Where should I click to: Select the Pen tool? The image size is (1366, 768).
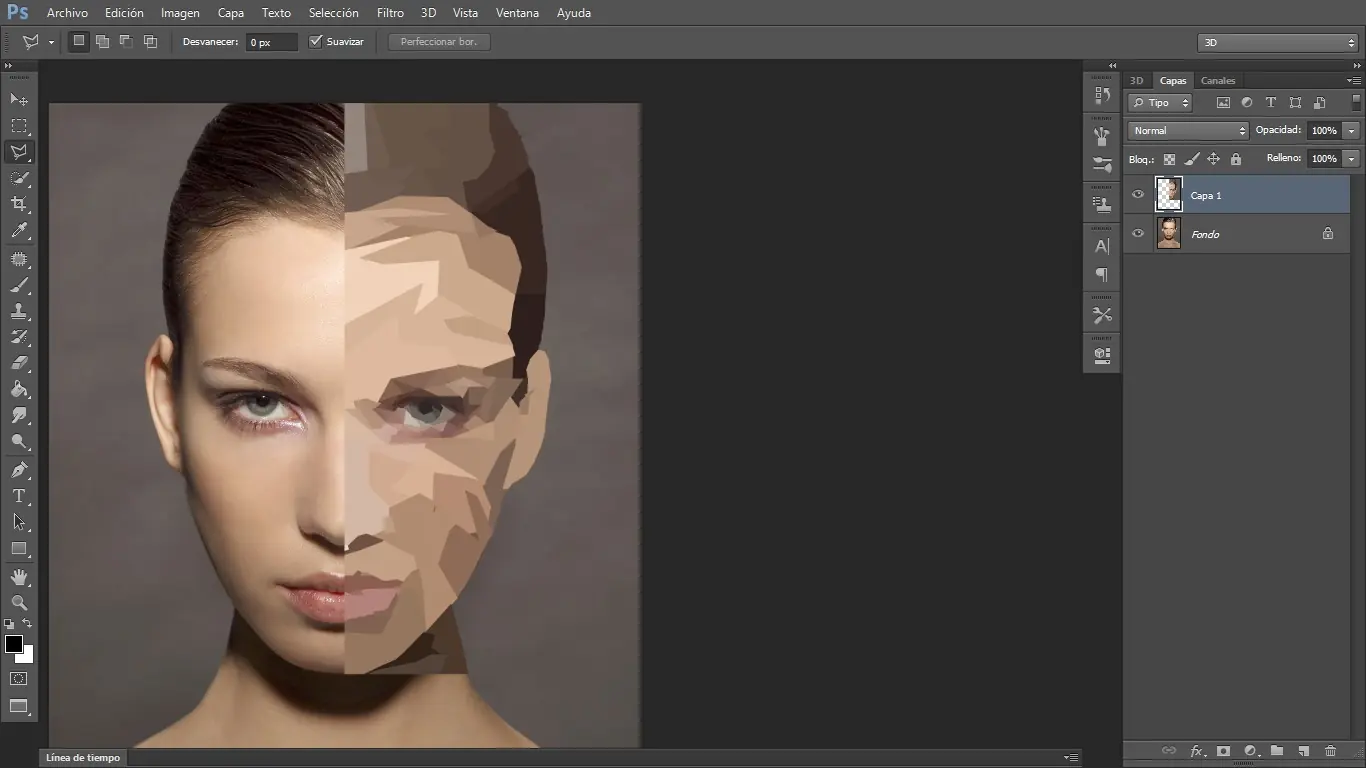19,470
